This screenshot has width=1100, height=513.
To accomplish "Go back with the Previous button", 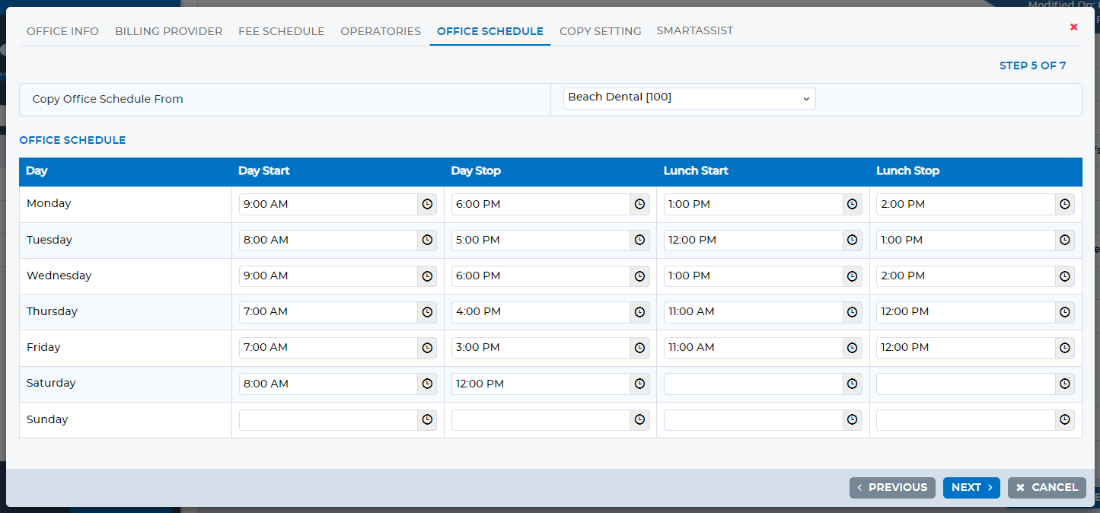I will pyautogui.click(x=892, y=488).
